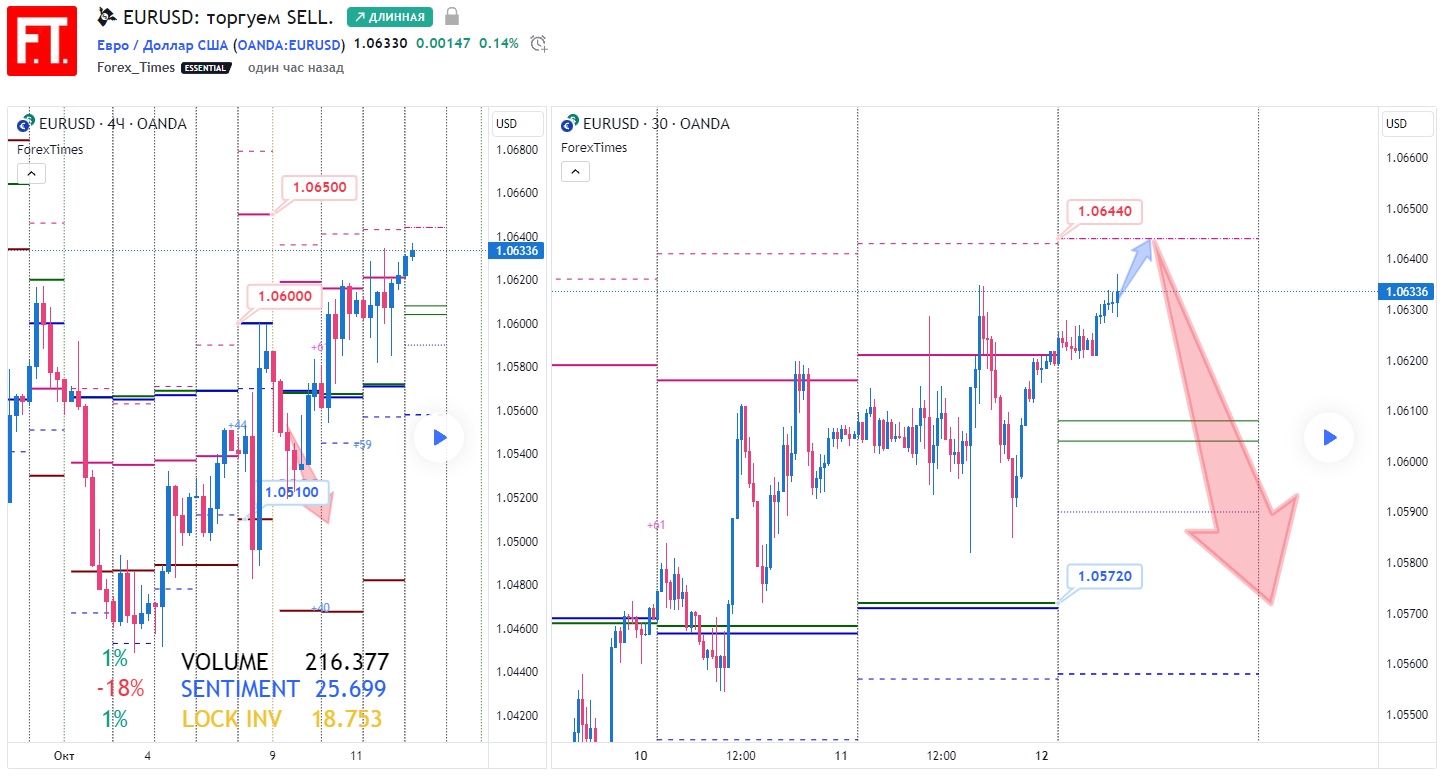Click the 1.06500 level callout
The height and width of the screenshot is (777, 1443).
(320, 187)
